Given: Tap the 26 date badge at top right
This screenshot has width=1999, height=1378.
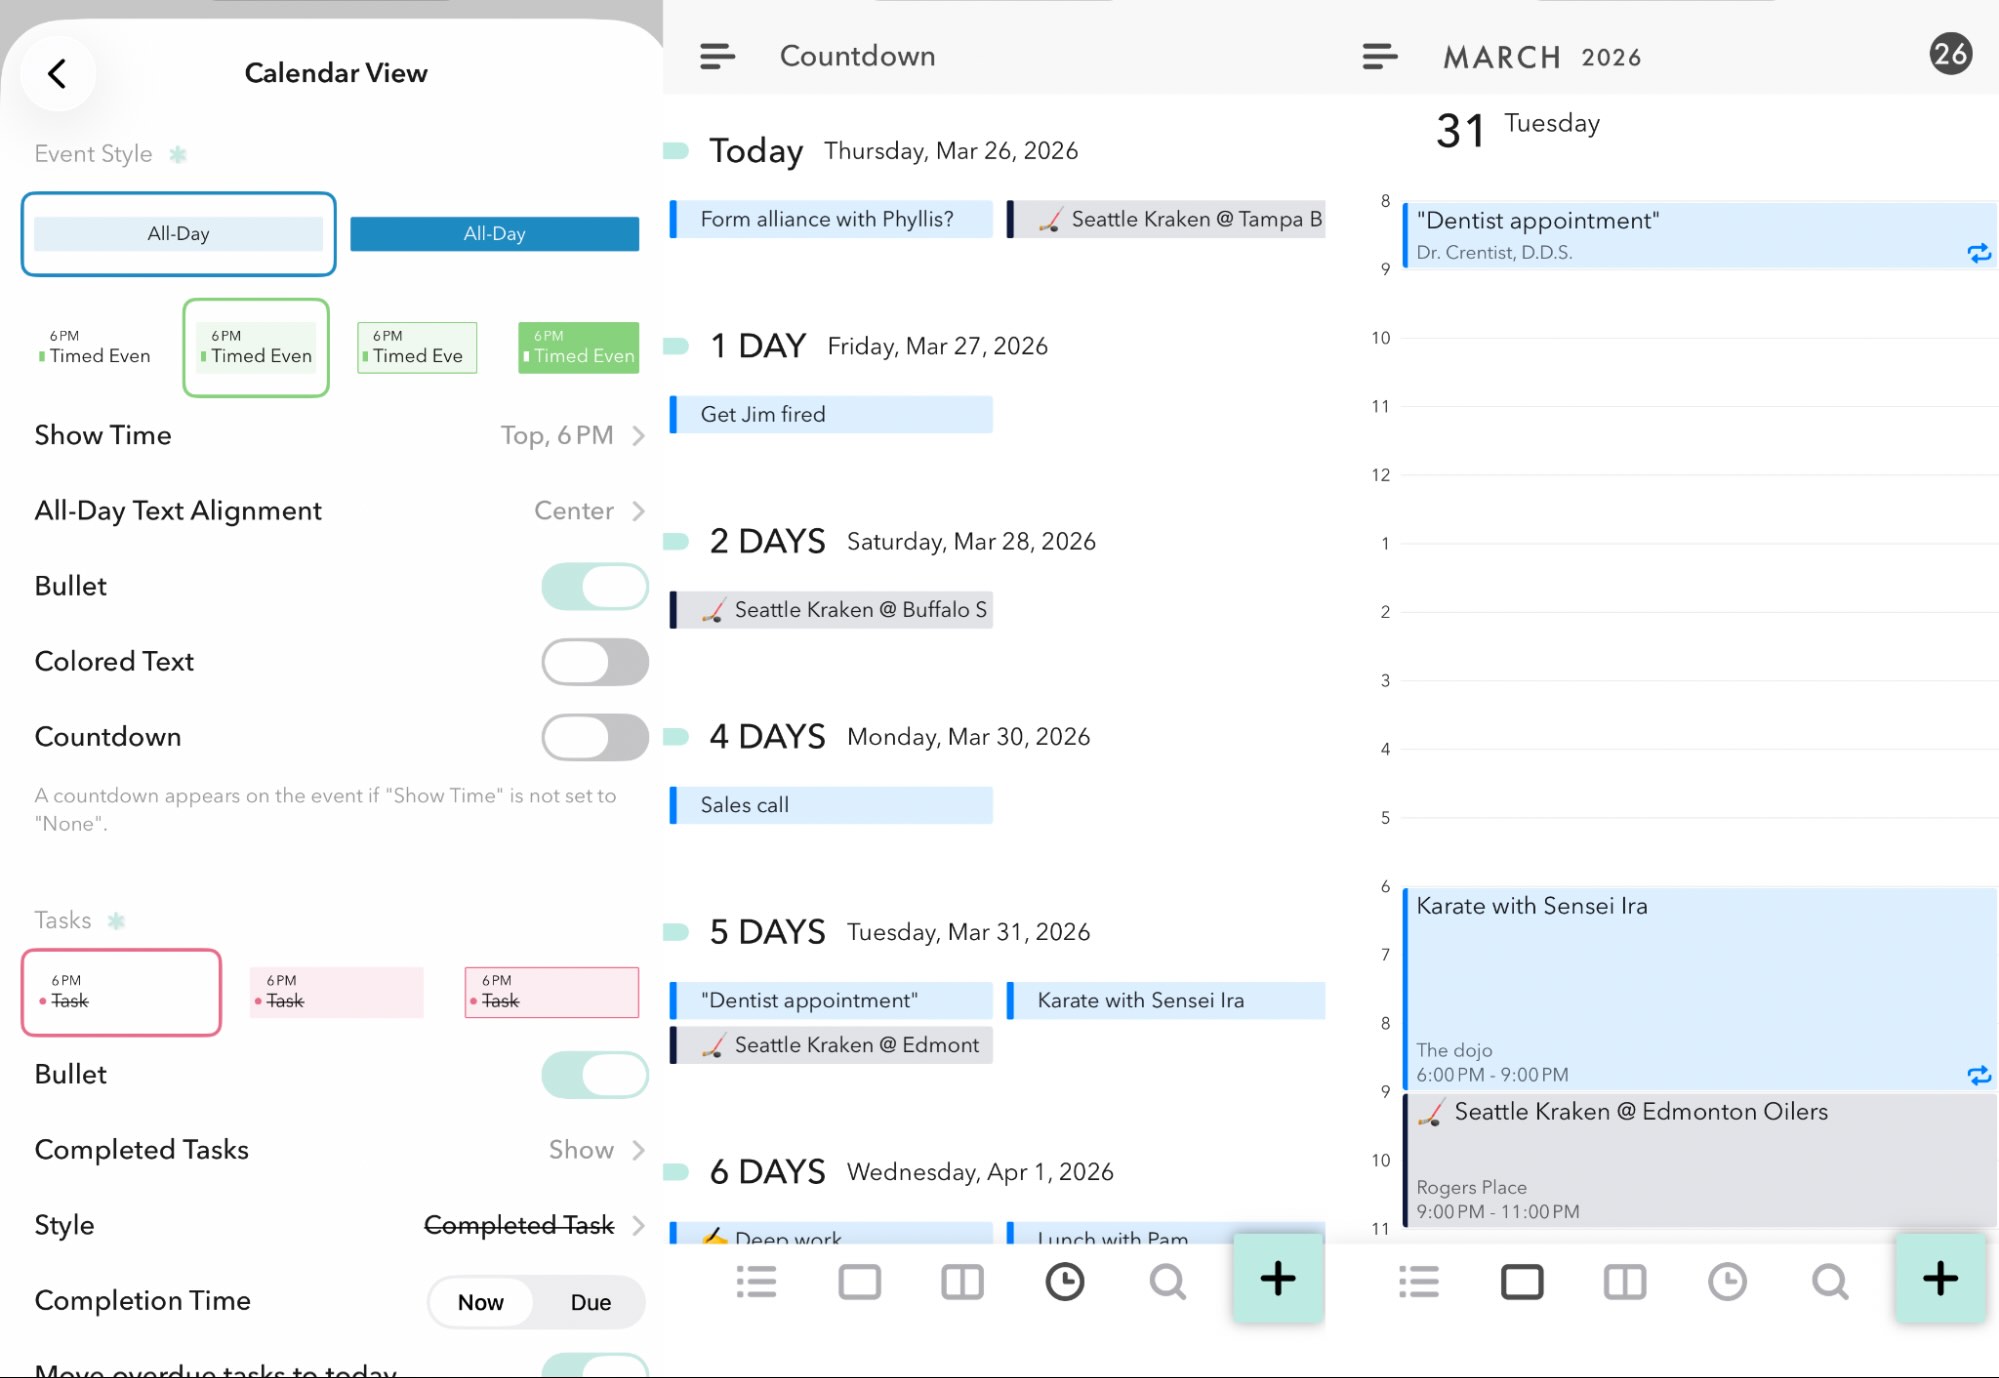Looking at the screenshot, I should (x=1953, y=55).
